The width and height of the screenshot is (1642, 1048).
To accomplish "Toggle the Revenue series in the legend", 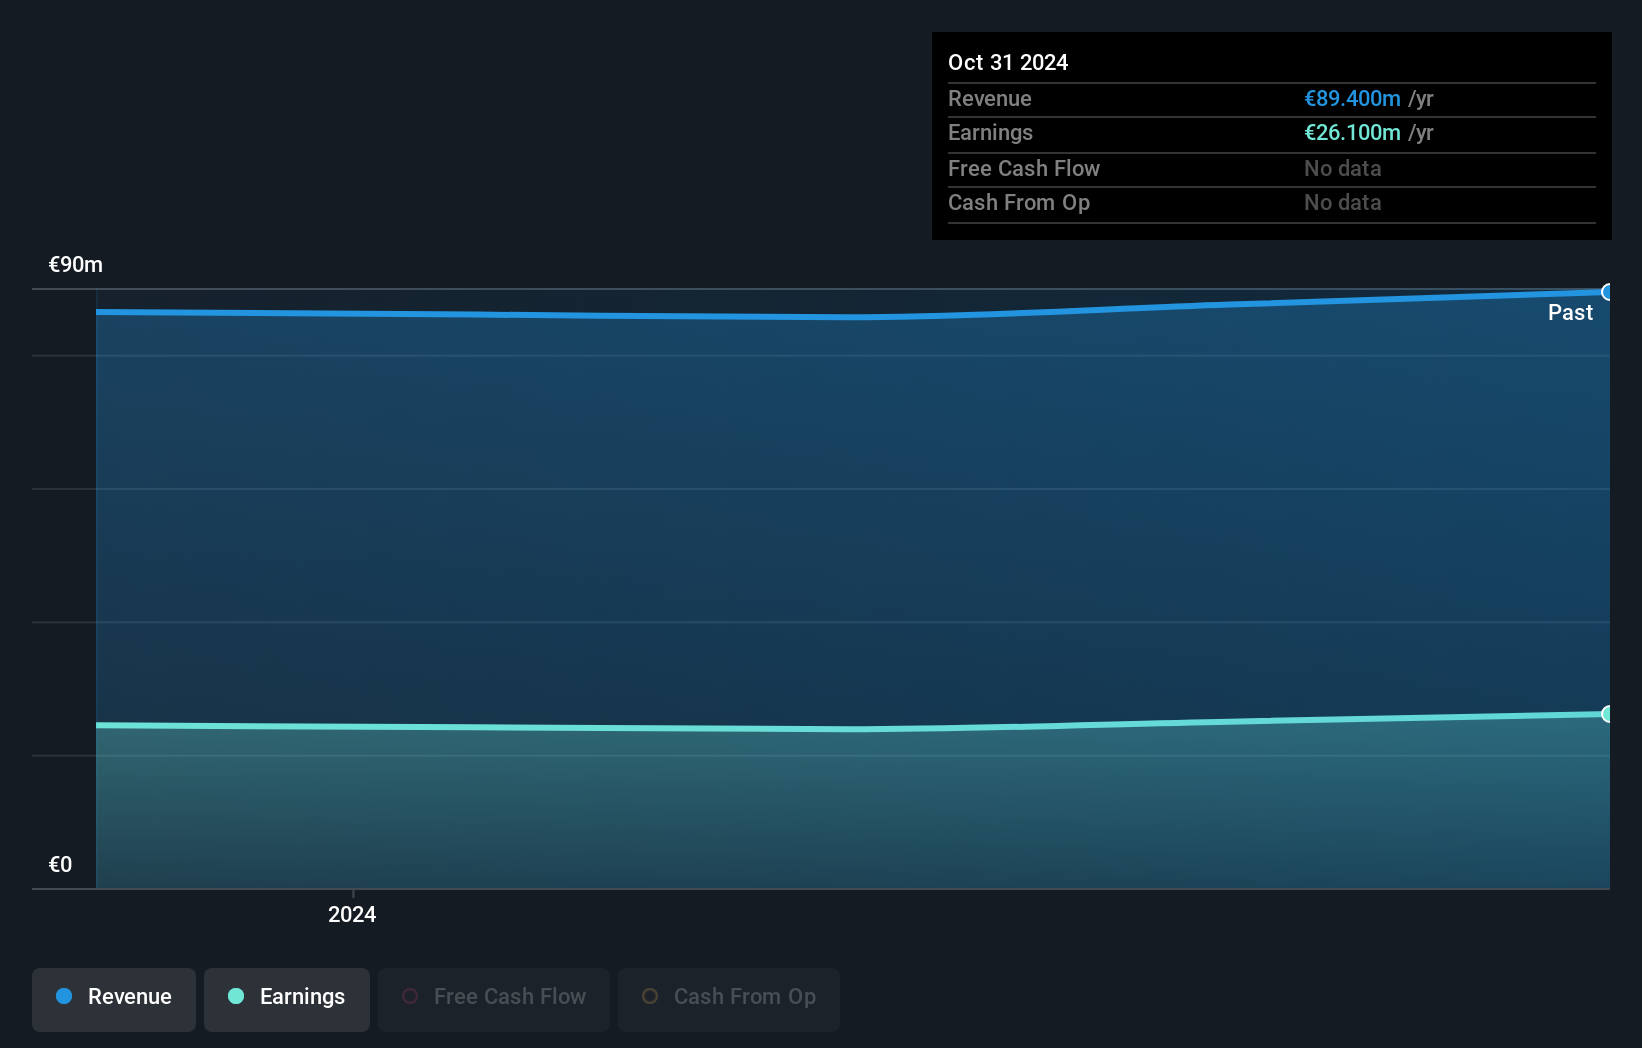I will [114, 999].
